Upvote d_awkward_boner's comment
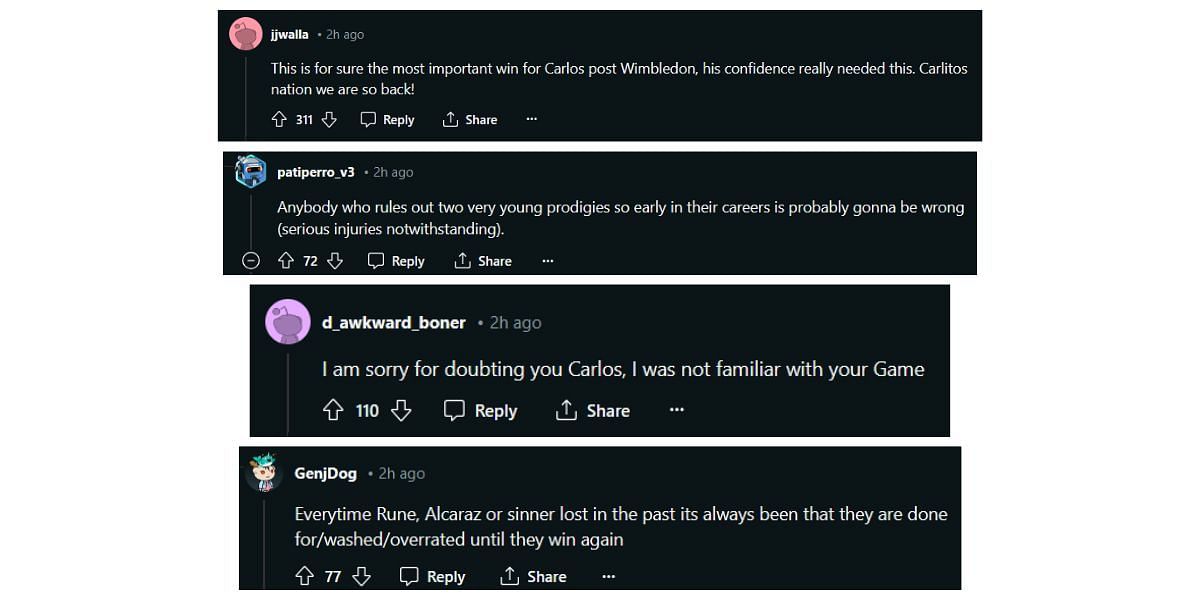The width and height of the screenshot is (1200, 600). [333, 411]
